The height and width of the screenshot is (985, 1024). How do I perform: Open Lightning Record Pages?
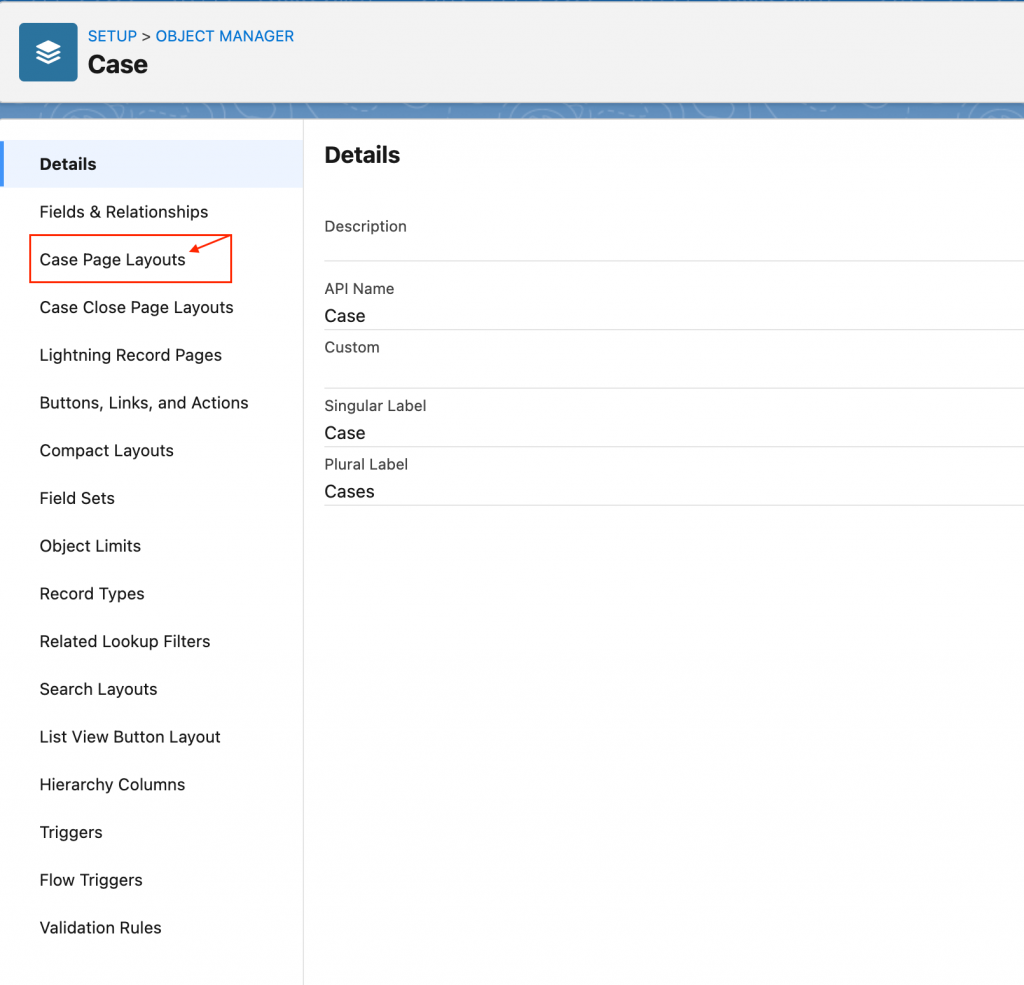[x=131, y=355]
